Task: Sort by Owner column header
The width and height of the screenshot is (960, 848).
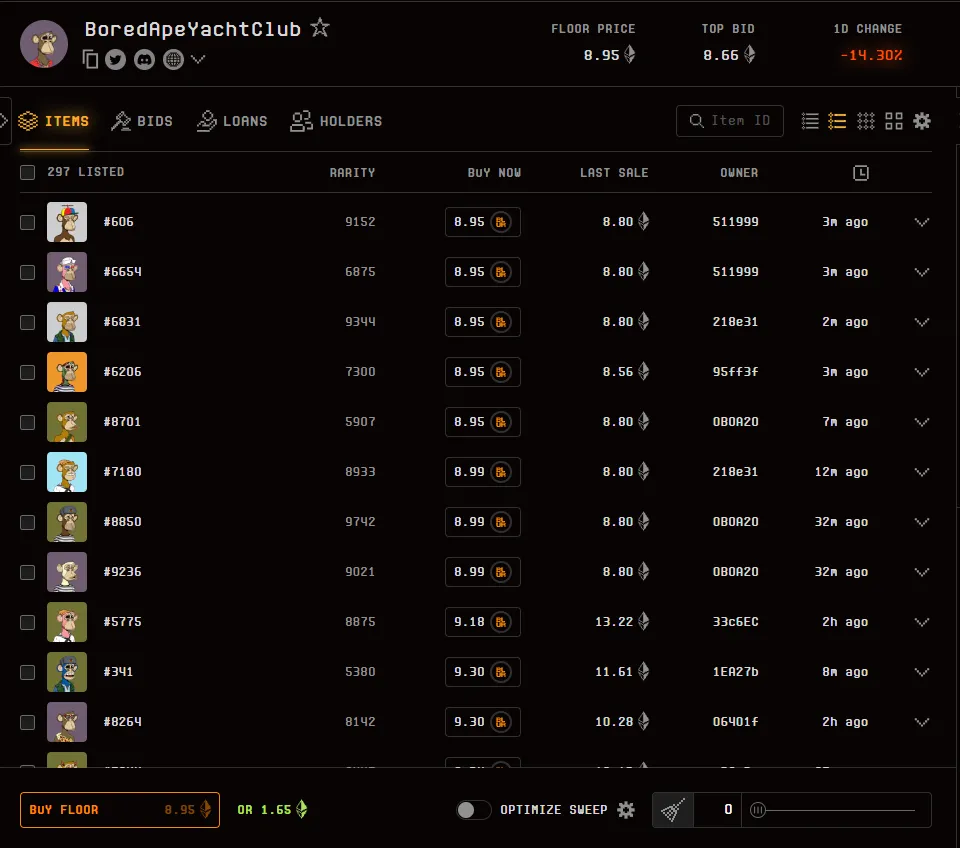Action: point(739,173)
